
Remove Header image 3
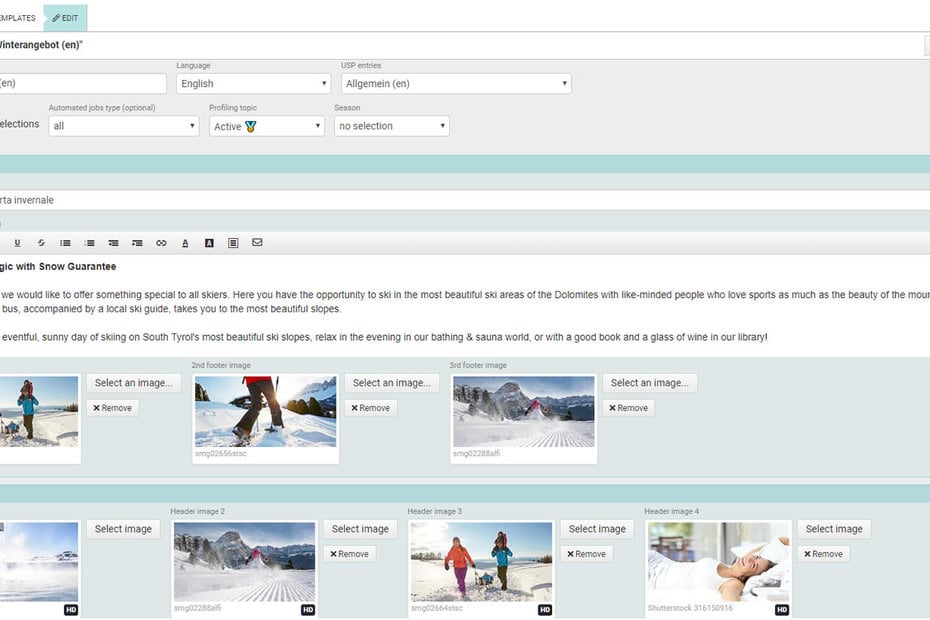(x=587, y=554)
